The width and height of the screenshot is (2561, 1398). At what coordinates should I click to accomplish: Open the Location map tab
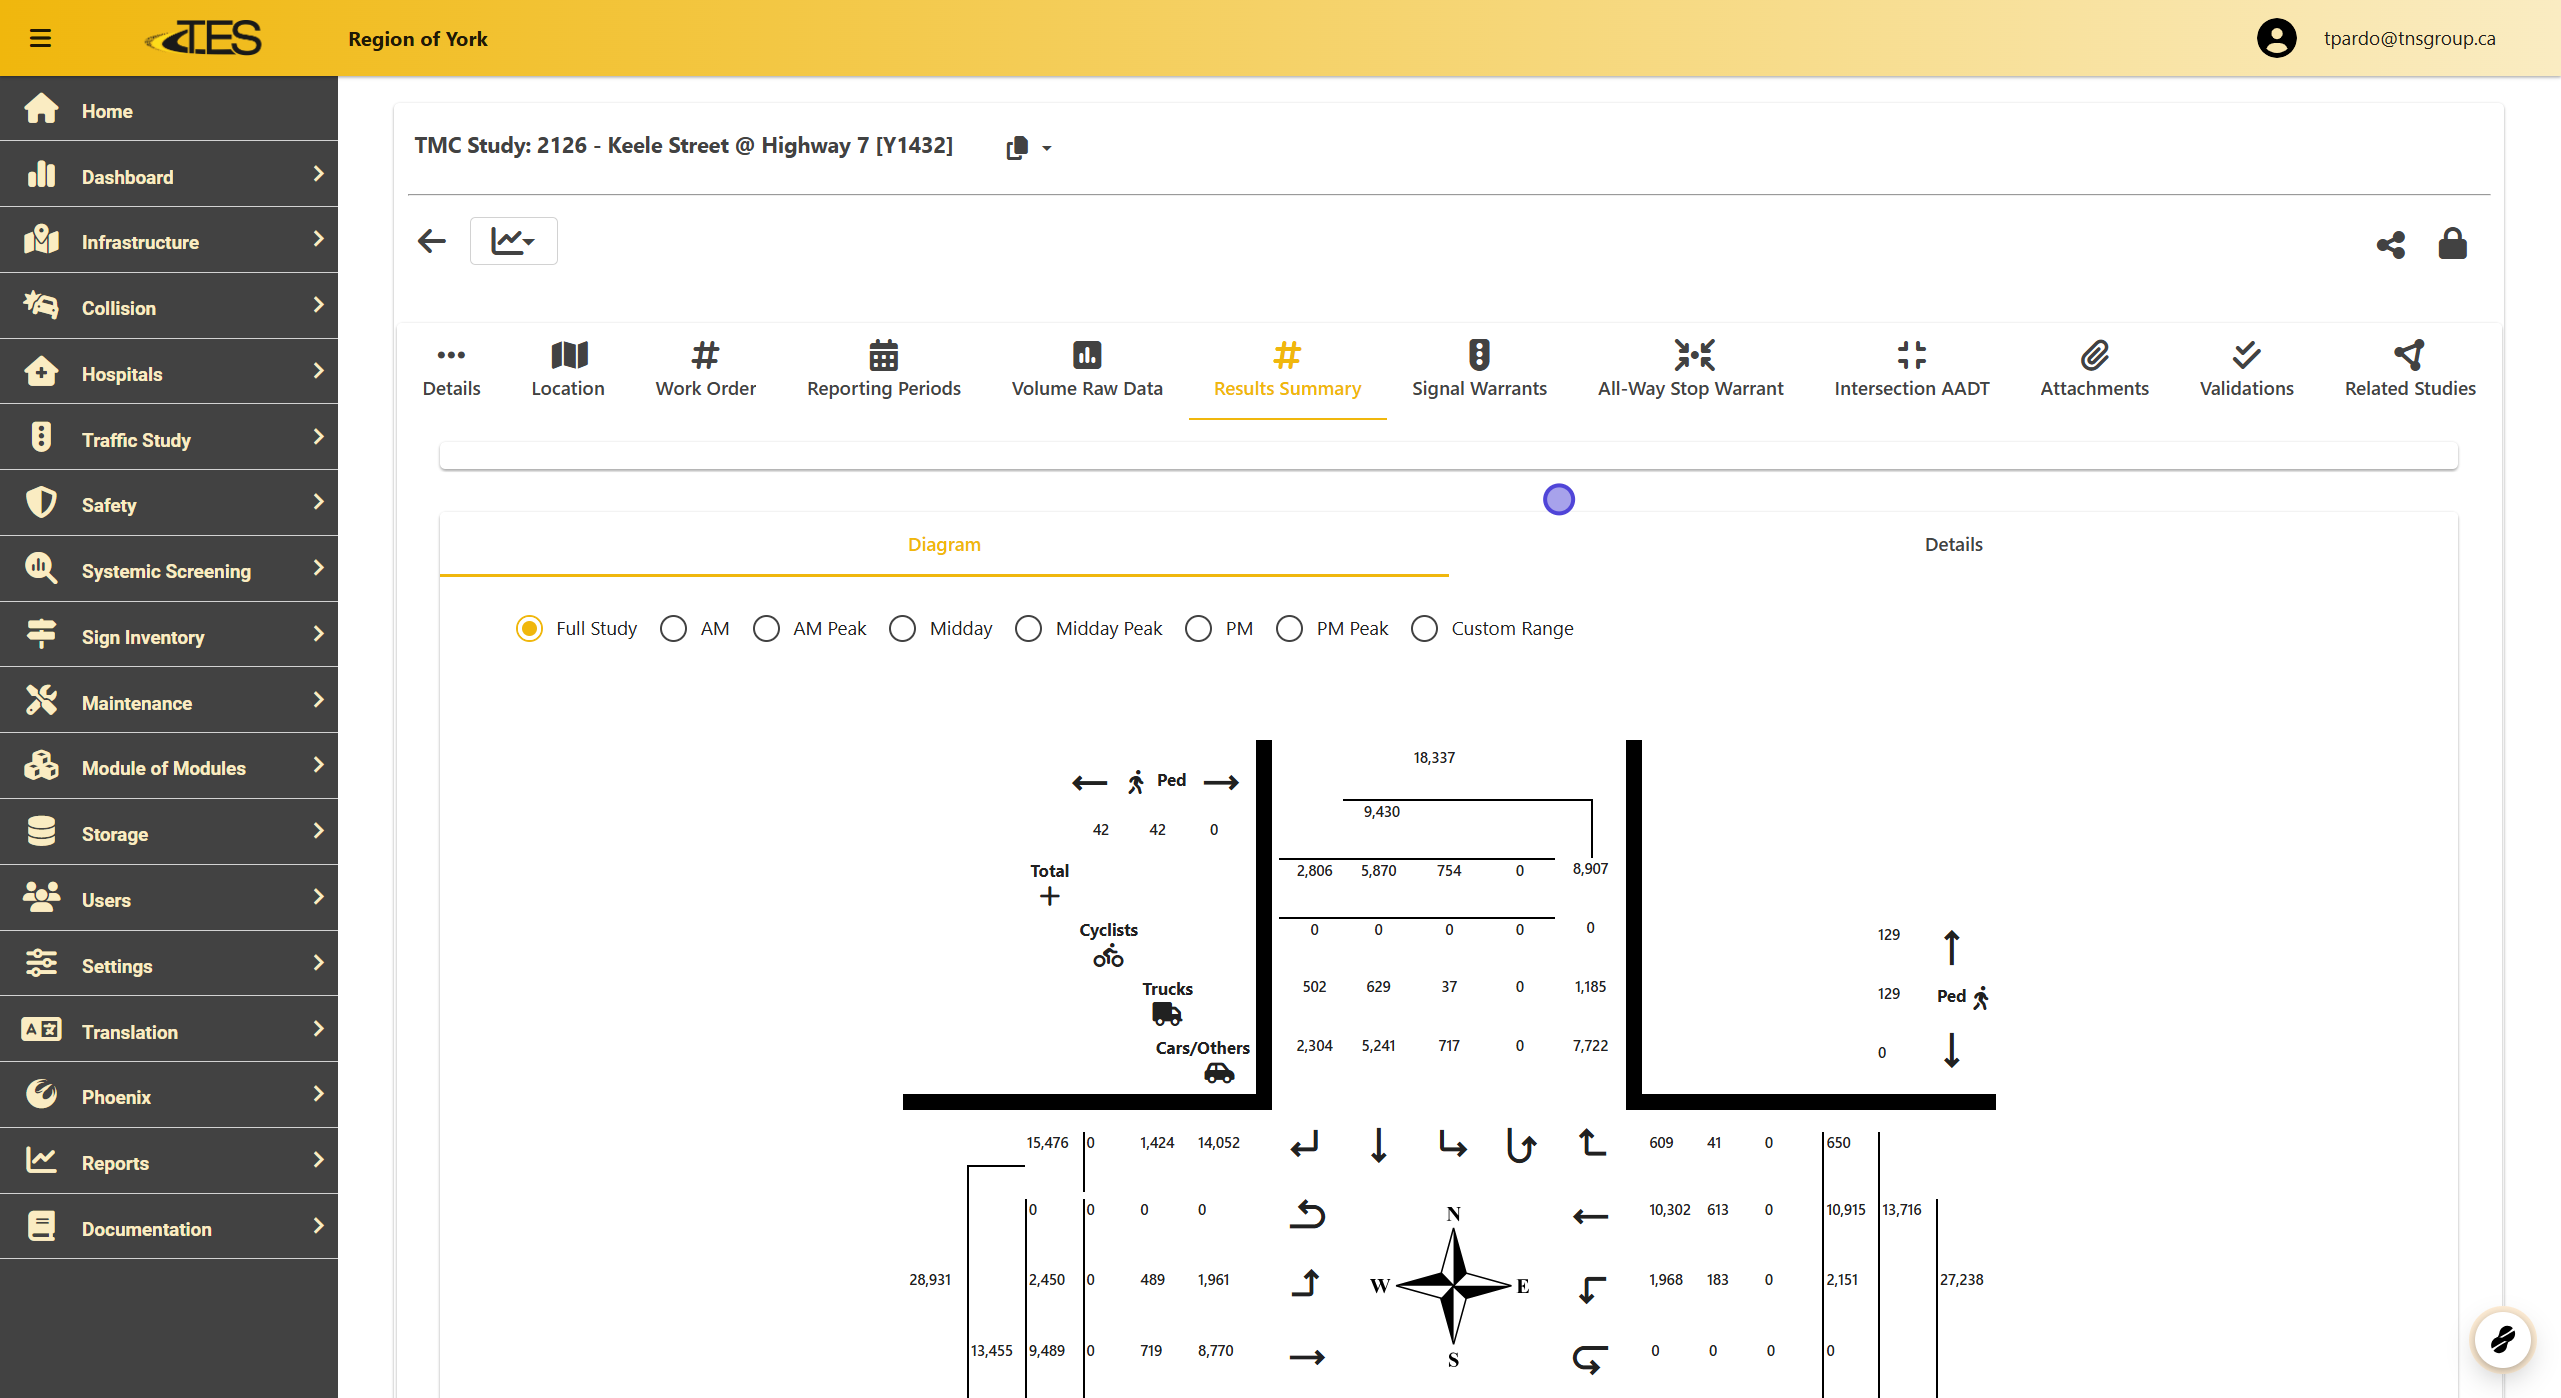pyautogui.click(x=568, y=369)
